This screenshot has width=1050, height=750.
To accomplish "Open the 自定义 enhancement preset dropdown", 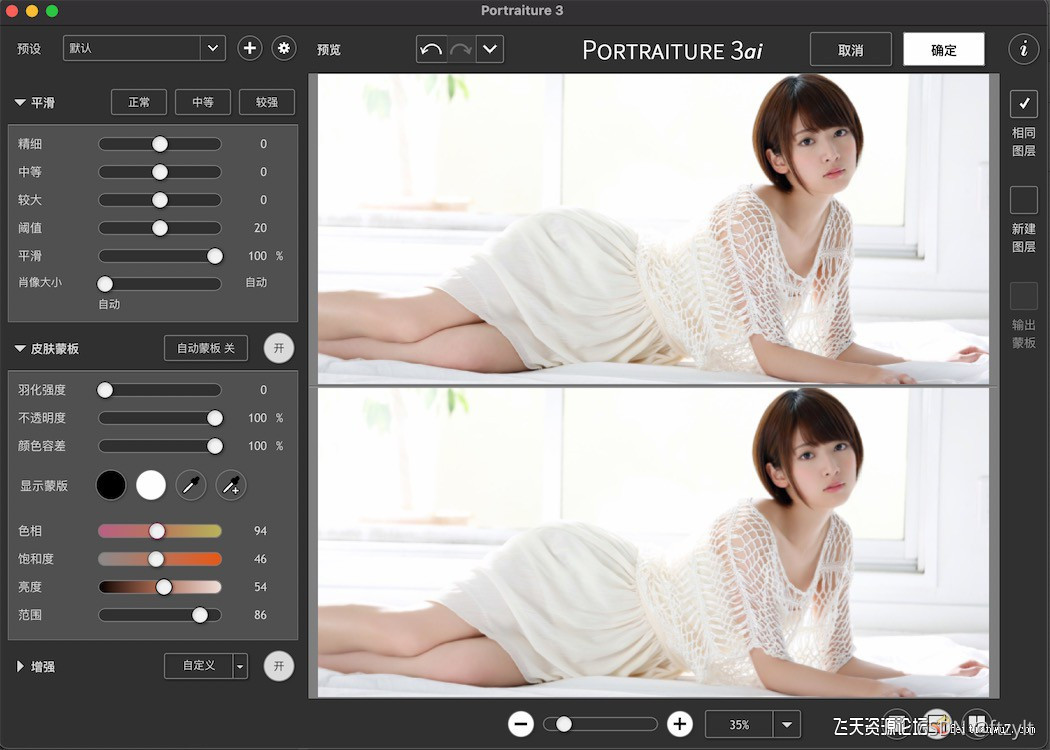I will pos(240,666).
